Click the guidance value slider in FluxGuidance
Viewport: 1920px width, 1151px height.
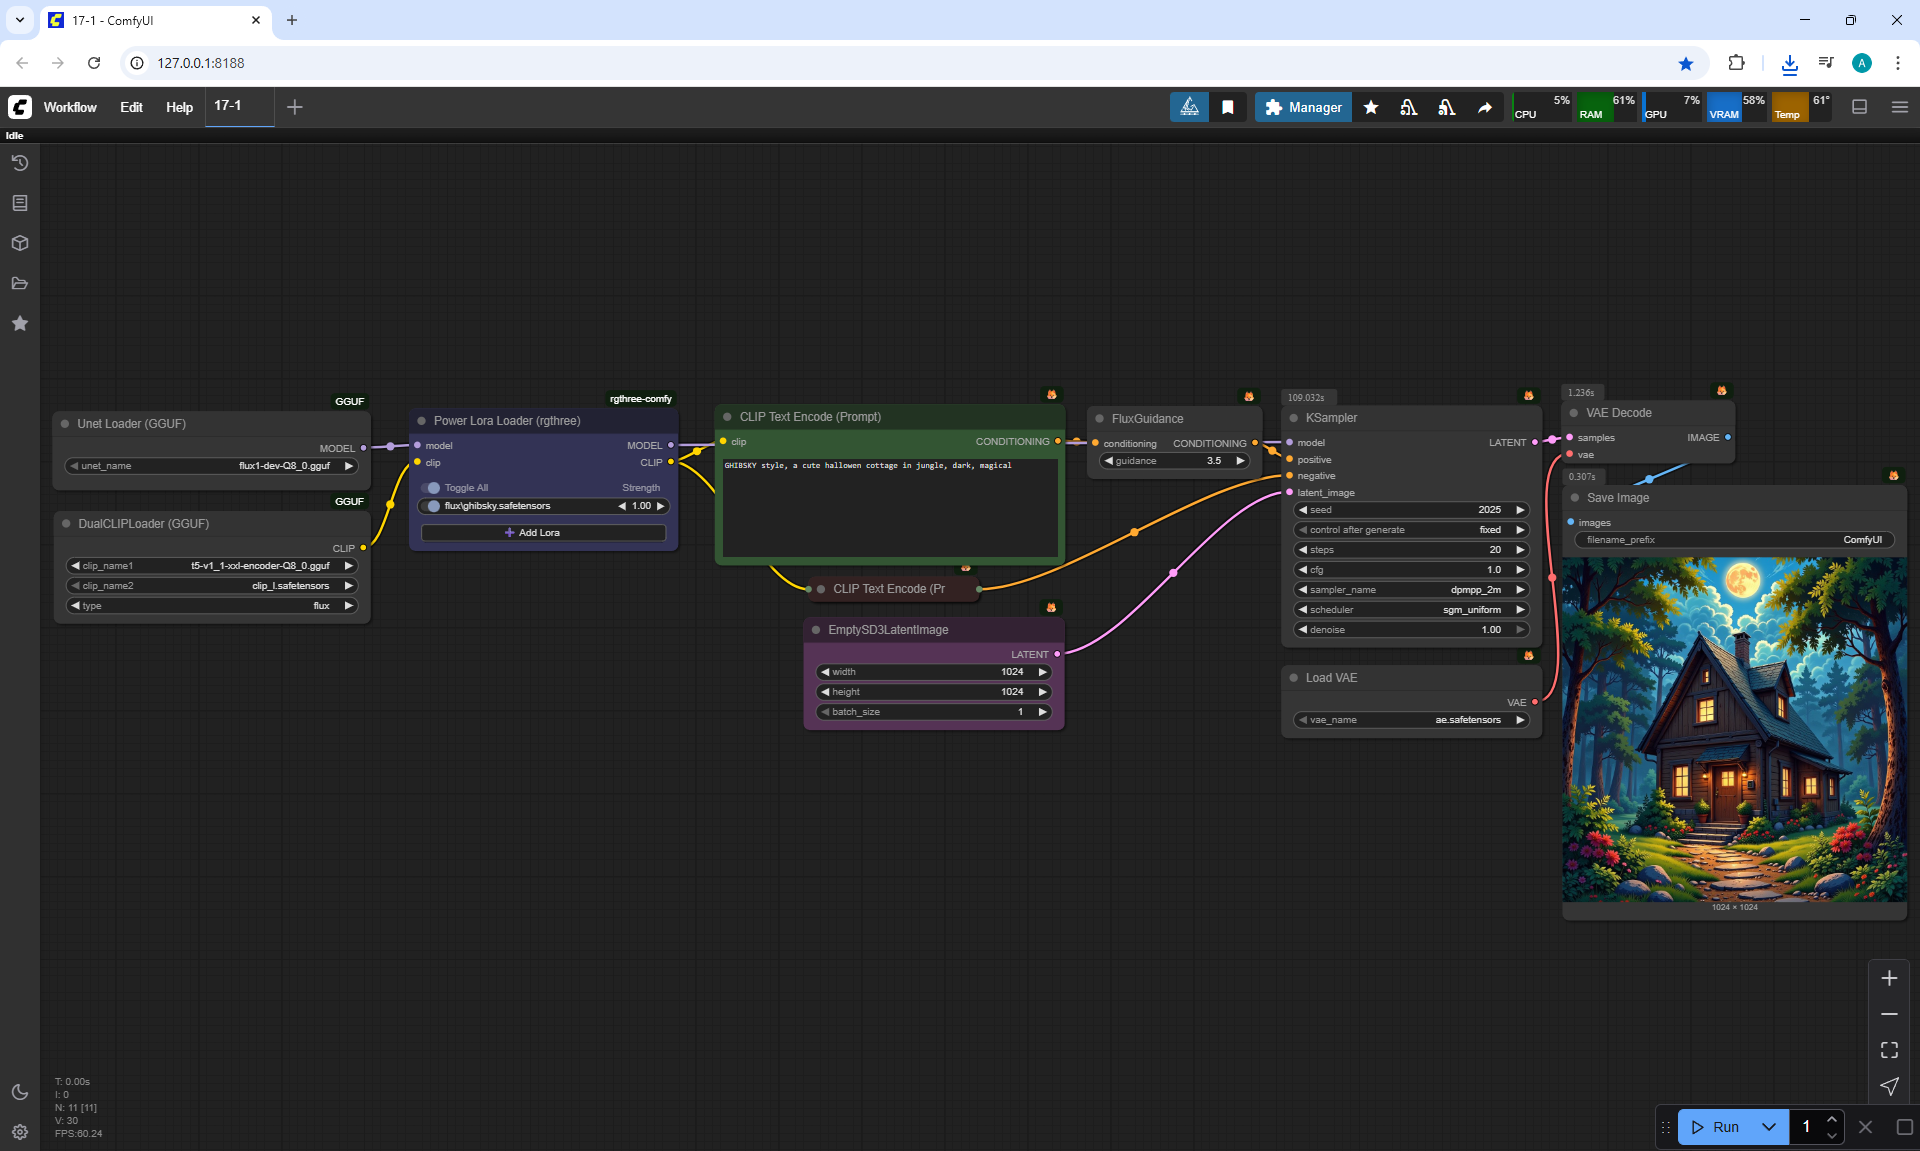pyautogui.click(x=1174, y=461)
